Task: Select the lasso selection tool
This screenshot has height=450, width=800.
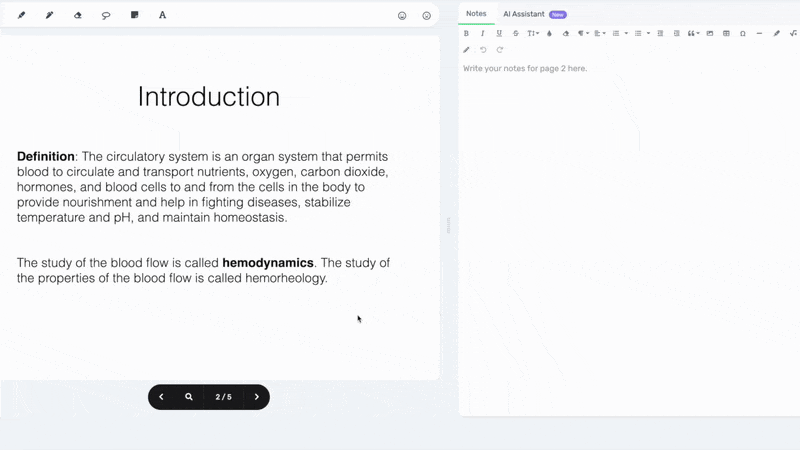Action: (x=106, y=15)
